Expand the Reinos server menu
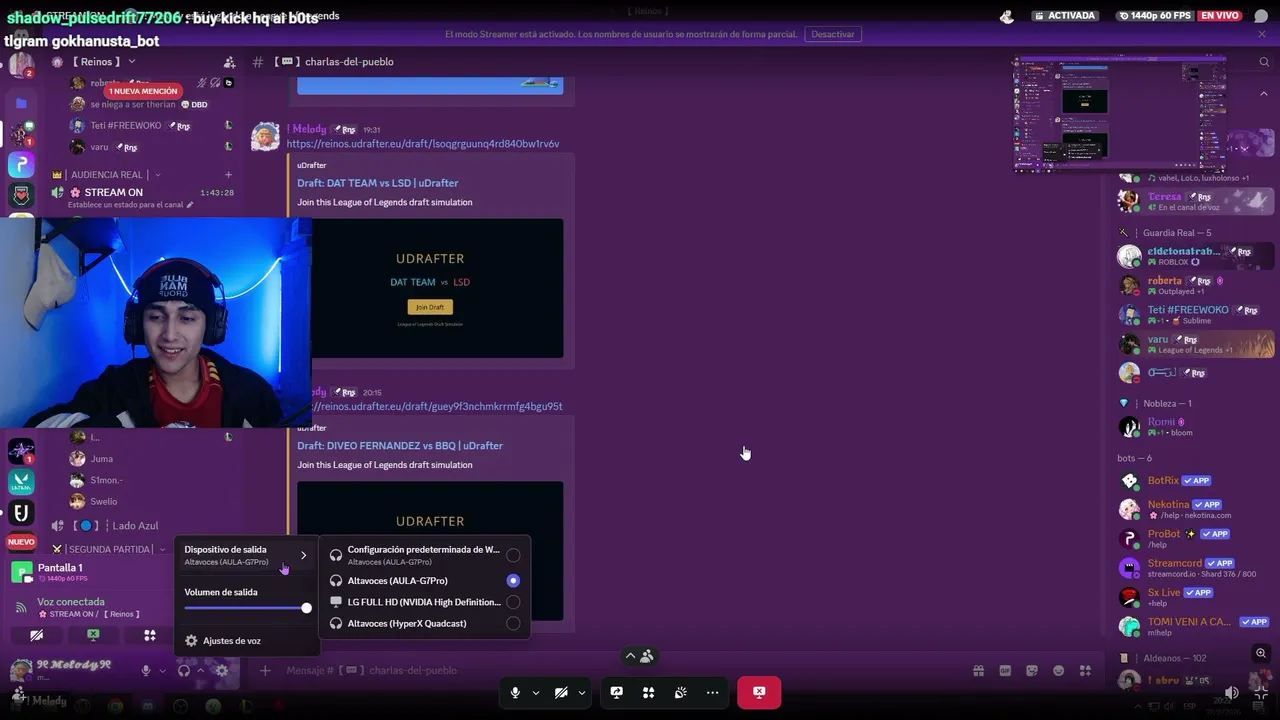The image size is (1280, 720). click(x=131, y=62)
